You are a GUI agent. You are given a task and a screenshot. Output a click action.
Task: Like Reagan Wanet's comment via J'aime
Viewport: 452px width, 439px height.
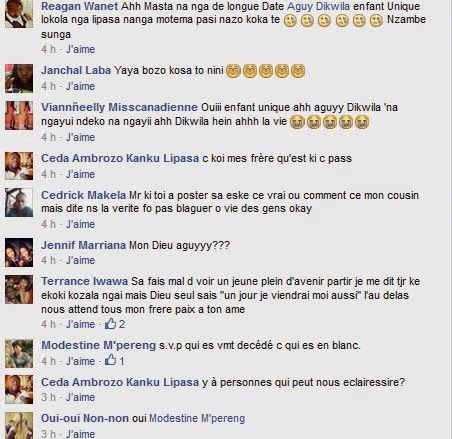pyautogui.click(x=80, y=49)
